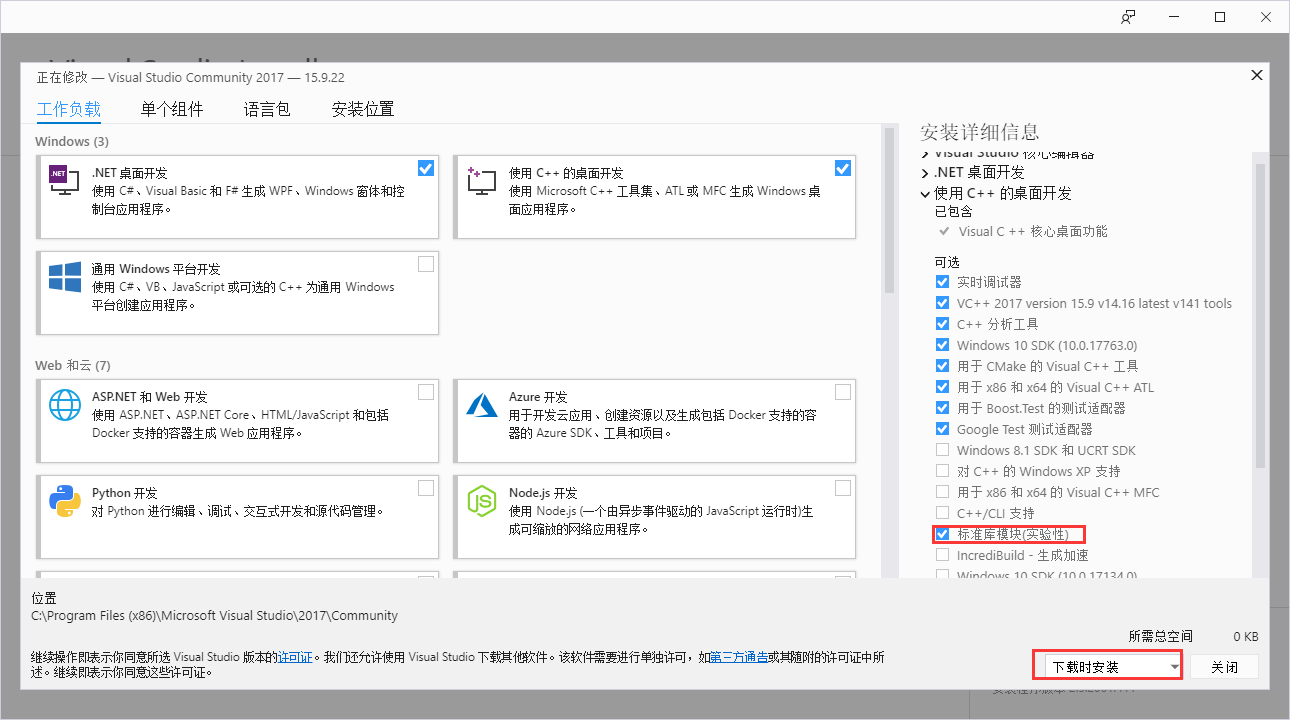Uncheck 用于 x86 和 x64 的 Visual C++ ATL

[x=942, y=387]
